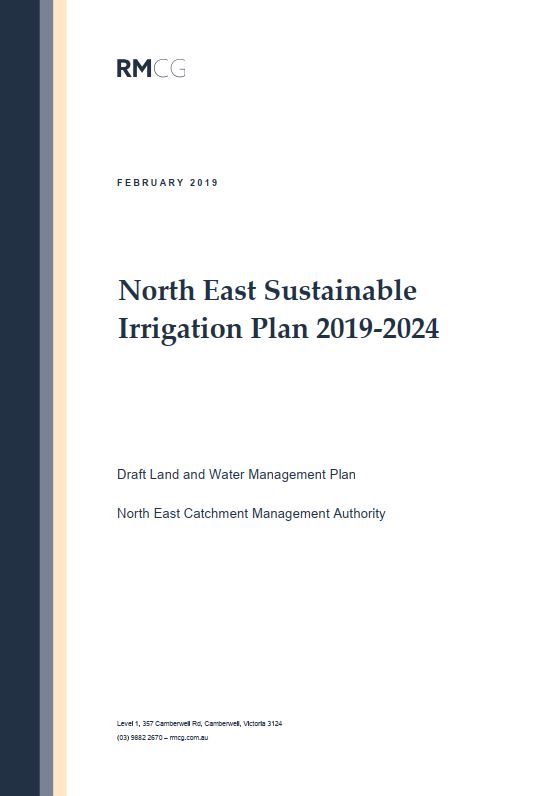Click the word "FEBRUARY" in the date
The width and height of the screenshot is (556, 796).
coord(150,183)
